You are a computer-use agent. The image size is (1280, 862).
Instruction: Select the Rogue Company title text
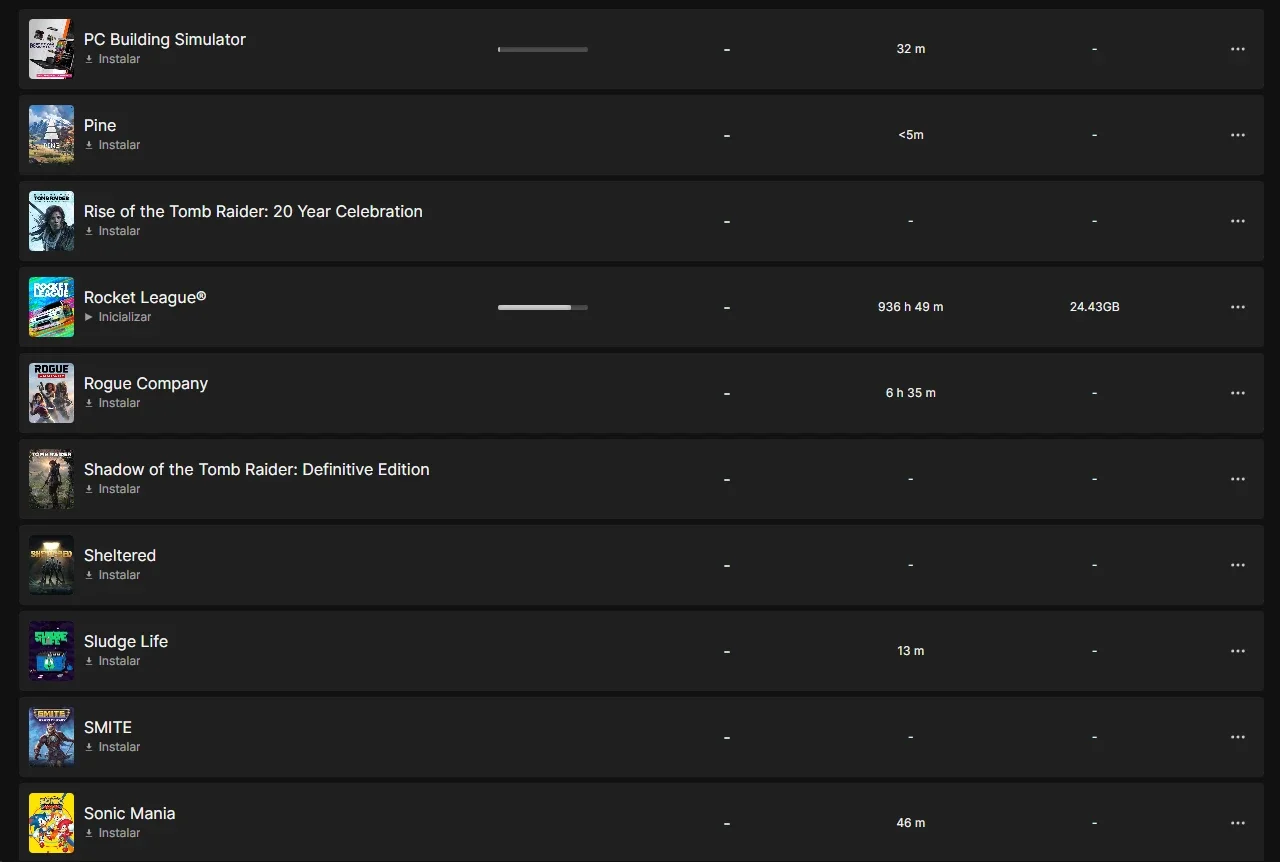pos(146,383)
